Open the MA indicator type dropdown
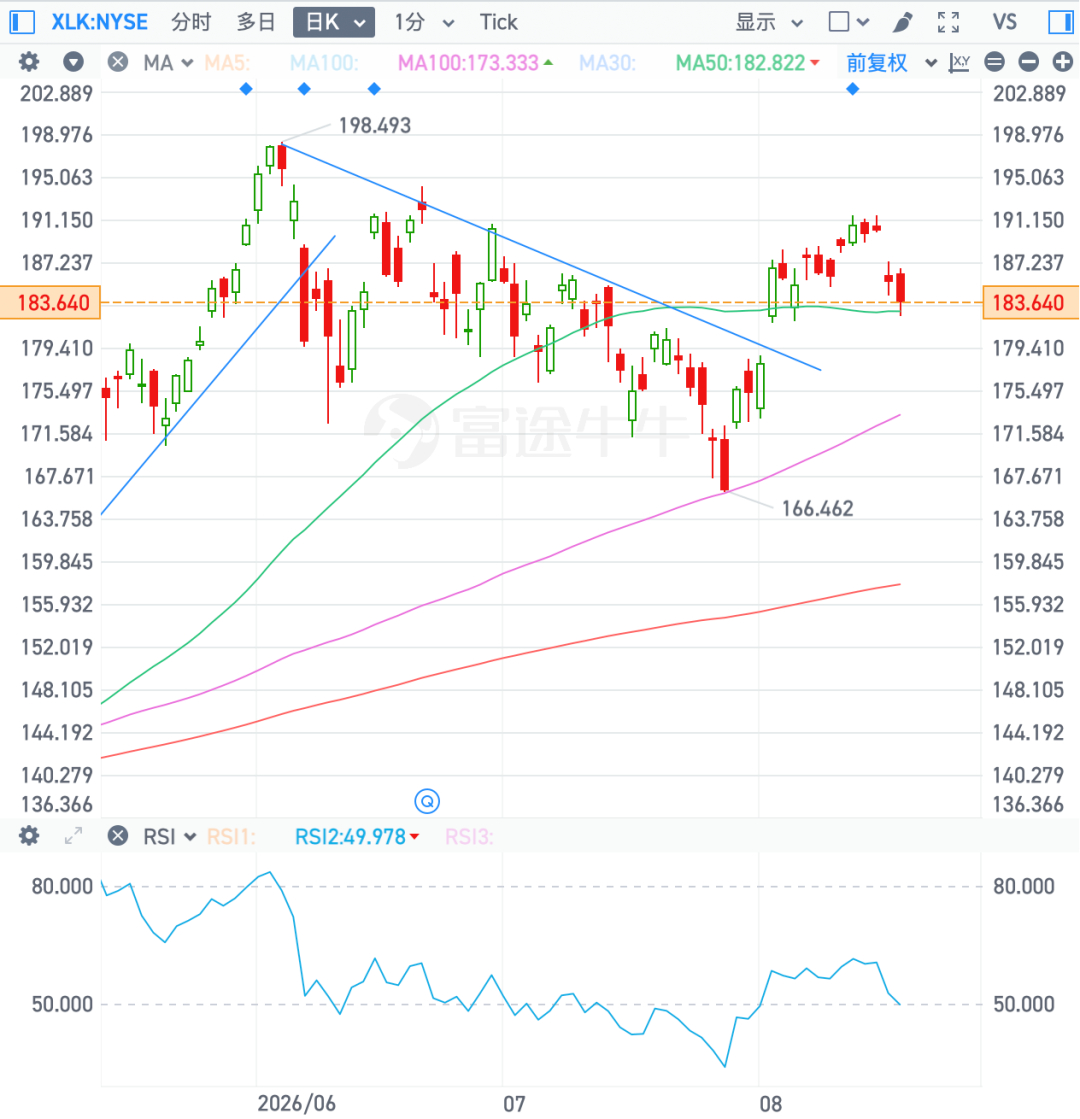1080x1119 pixels. click(x=168, y=63)
